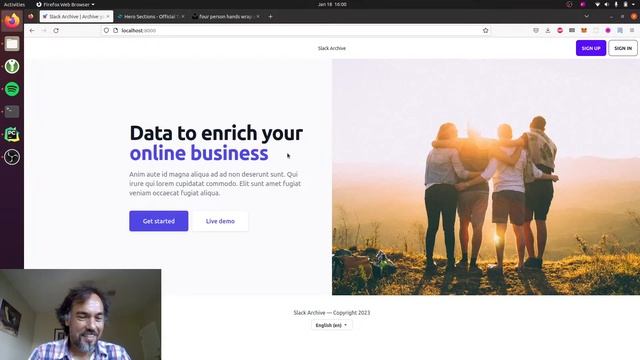Screen dimensions: 640x360
Task: Expand the list all tabs chevron
Action: tap(587, 17)
